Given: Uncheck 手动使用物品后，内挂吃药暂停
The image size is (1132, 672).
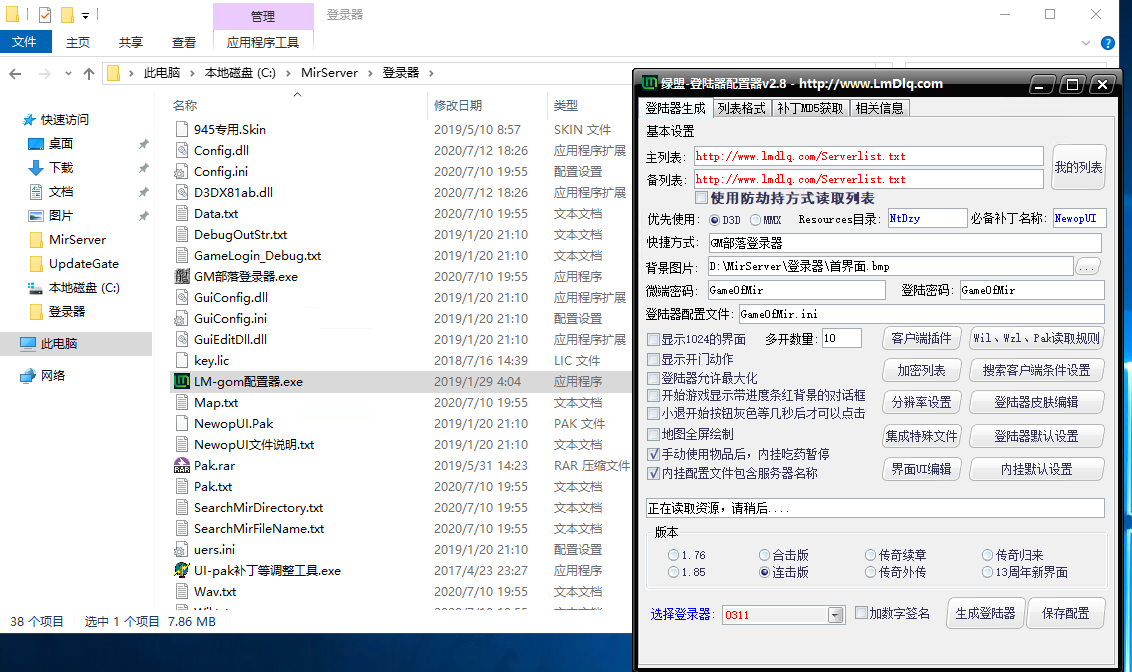Looking at the screenshot, I should (x=653, y=454).
